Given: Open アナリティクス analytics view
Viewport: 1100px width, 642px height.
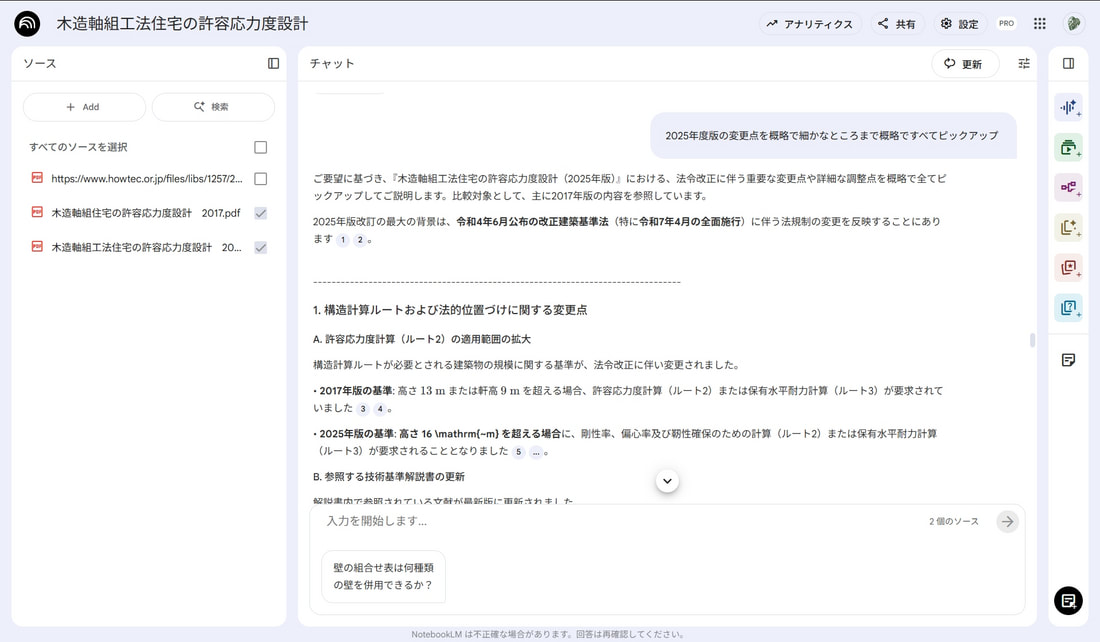Looking at the screenshot, I should [x=810, y=24].
